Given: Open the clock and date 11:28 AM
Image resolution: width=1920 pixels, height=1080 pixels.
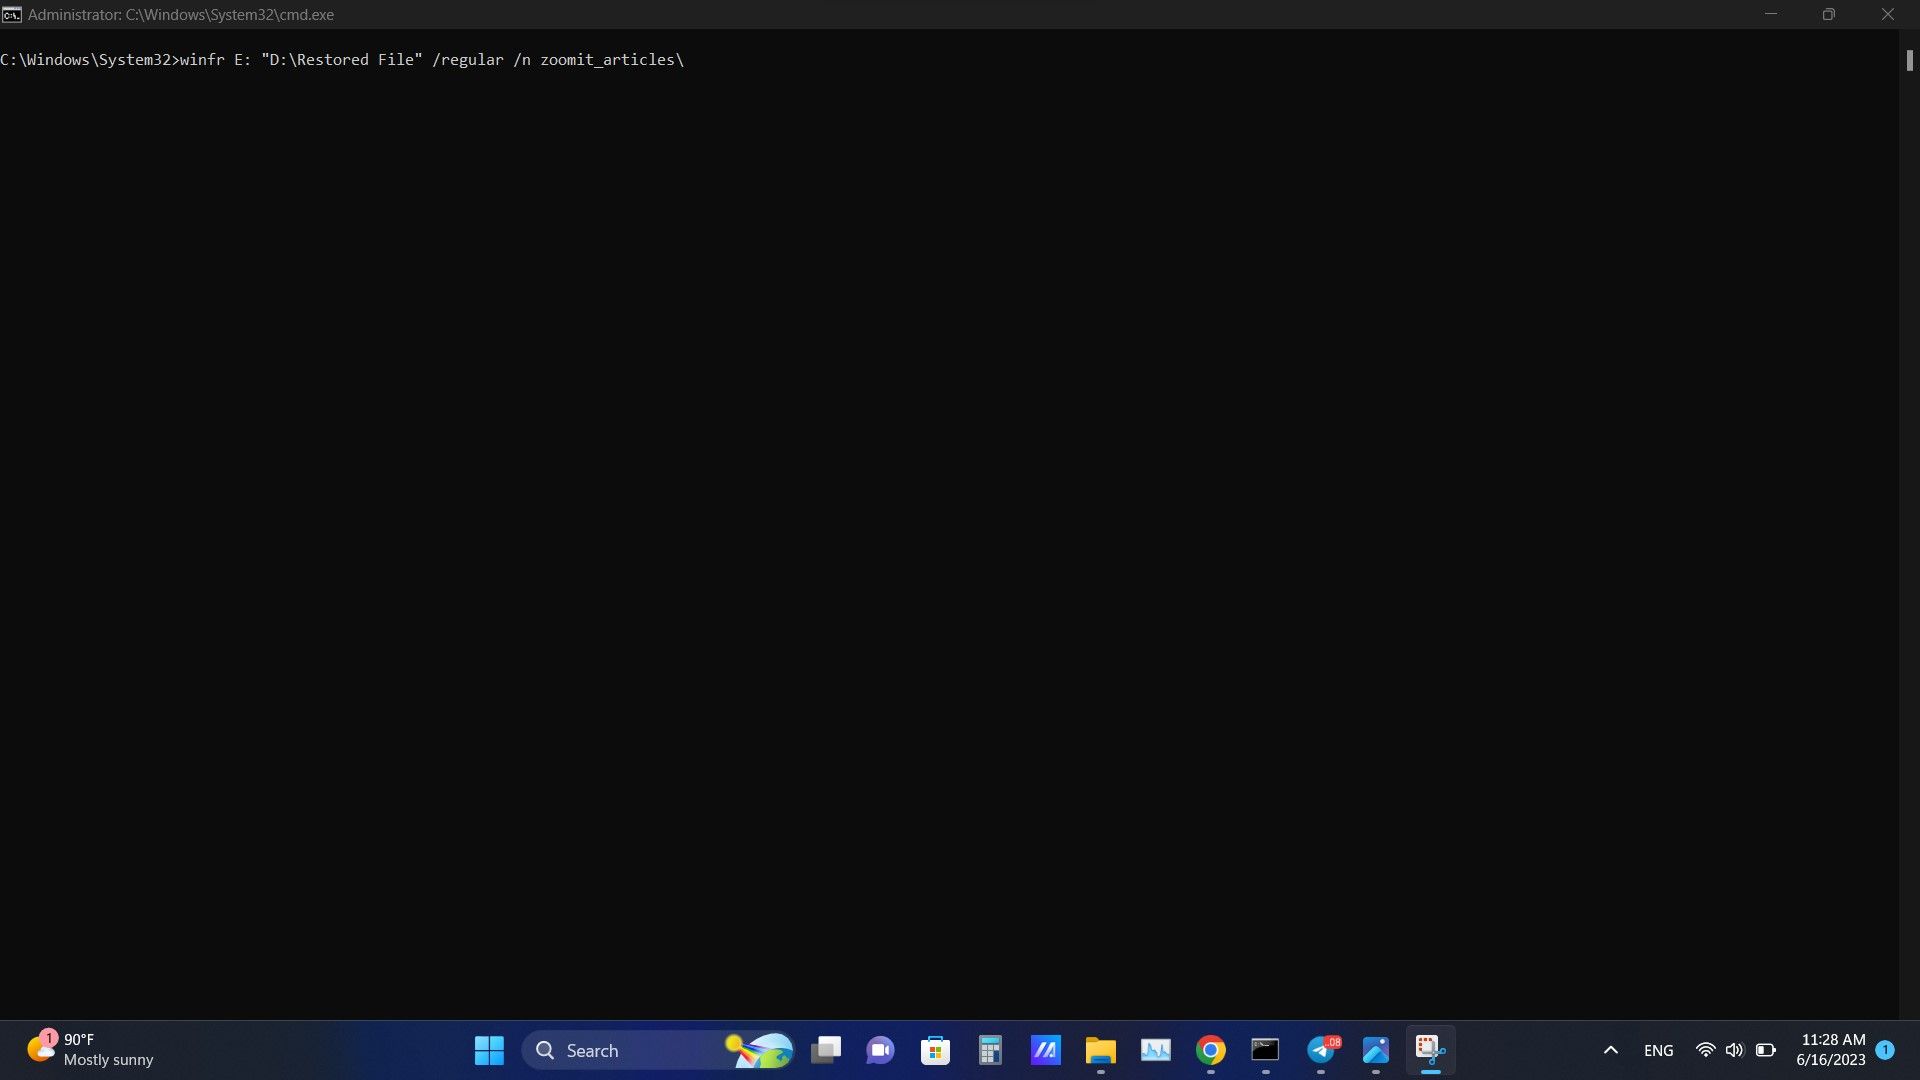Looking at the screenshot, I should [x=1830, y=1050].
